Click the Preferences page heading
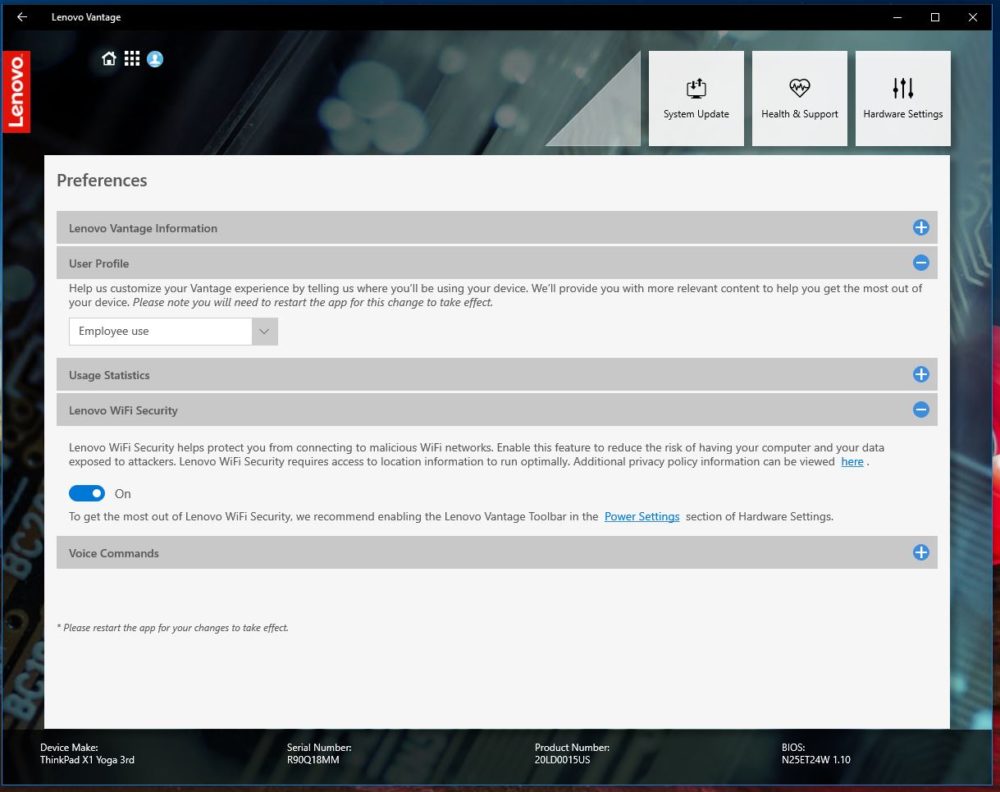The width and height of the screenshot is (1000, 792). 102,180
